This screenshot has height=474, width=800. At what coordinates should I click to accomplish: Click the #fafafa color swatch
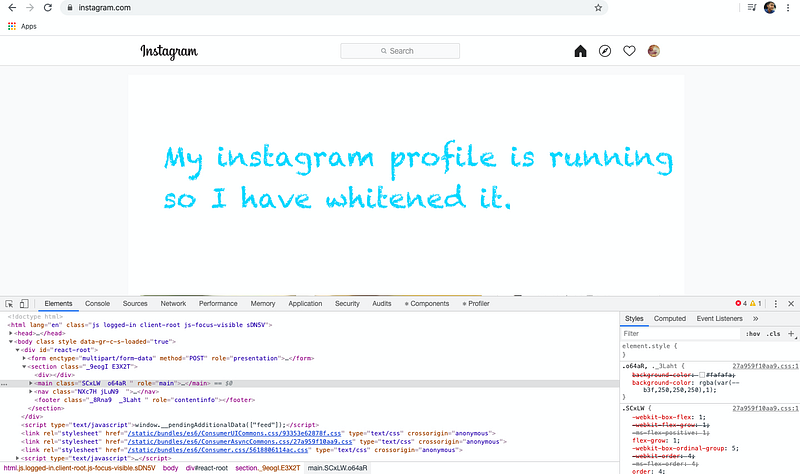point(702,375)
